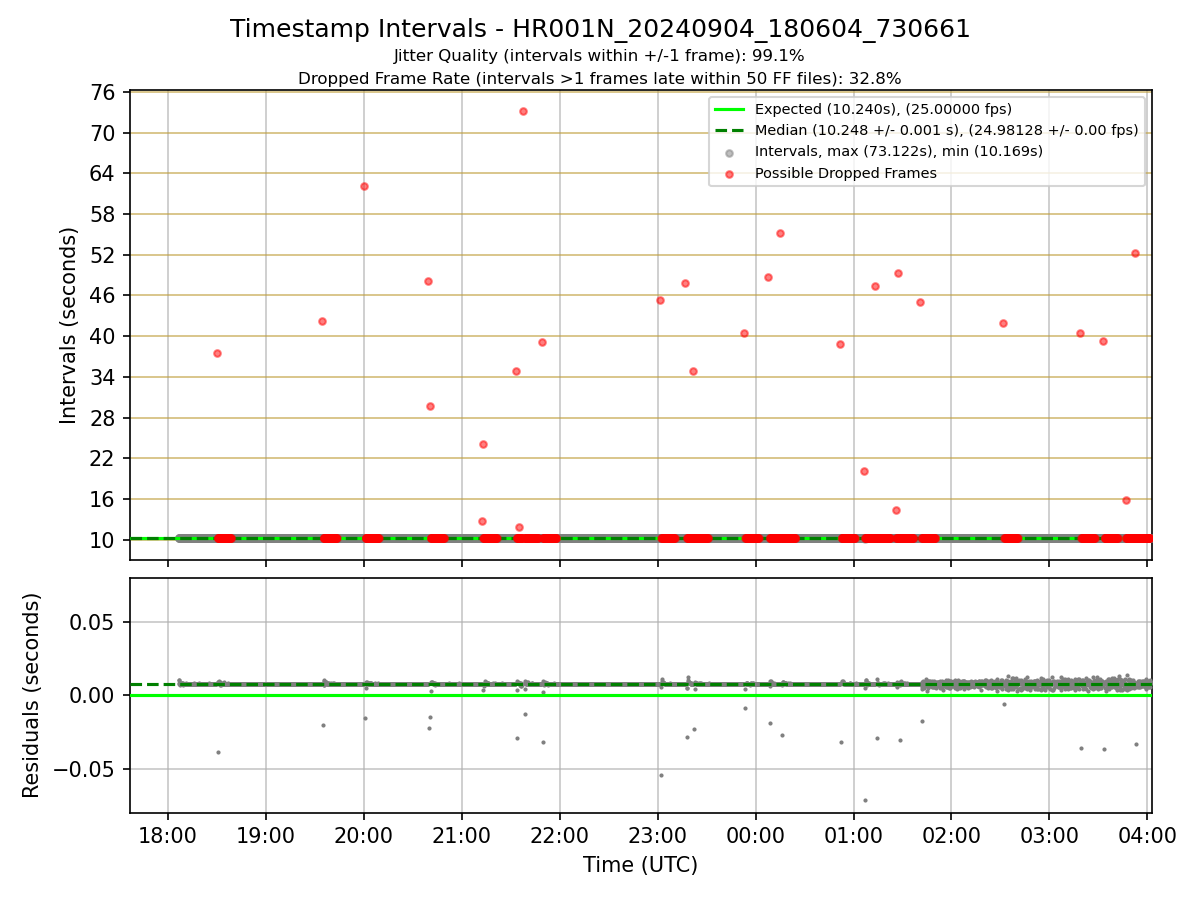Click the legend entry beginning 'Intervals, max (73.122s)'
The height and width of the screenshot is (900, 1200).
[899, 151]
